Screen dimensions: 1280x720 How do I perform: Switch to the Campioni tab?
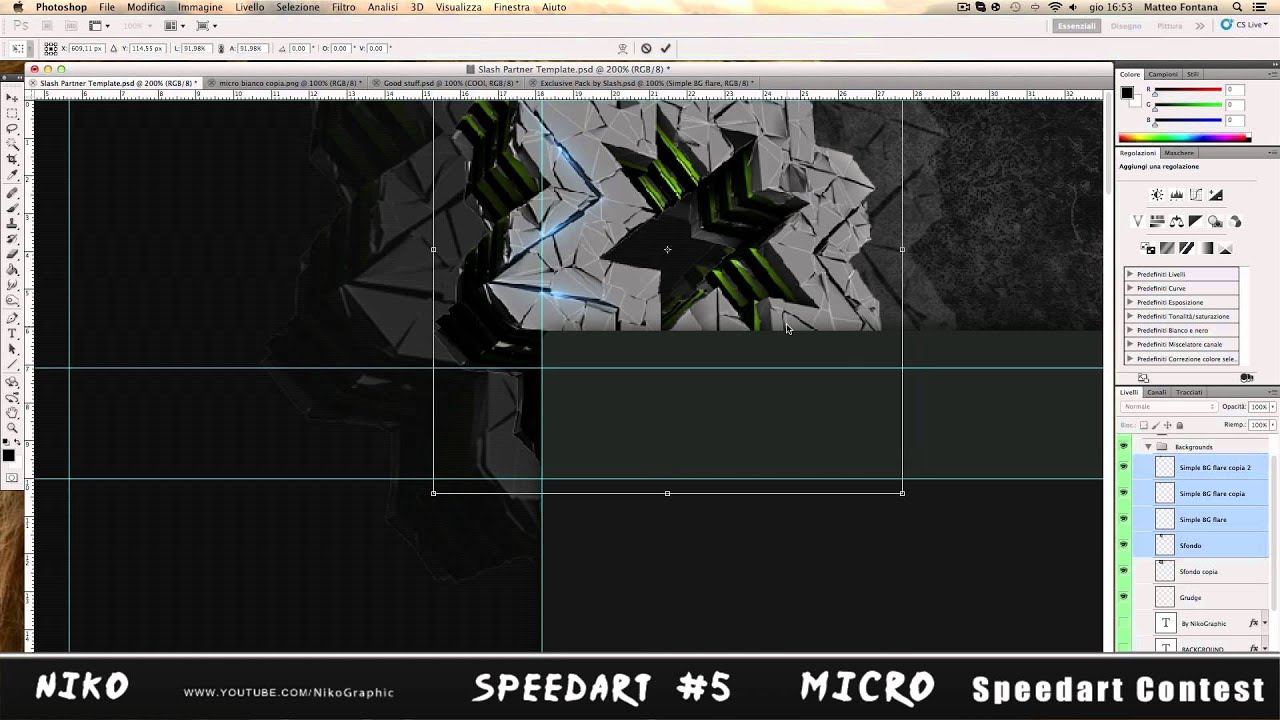(1163, 74)
